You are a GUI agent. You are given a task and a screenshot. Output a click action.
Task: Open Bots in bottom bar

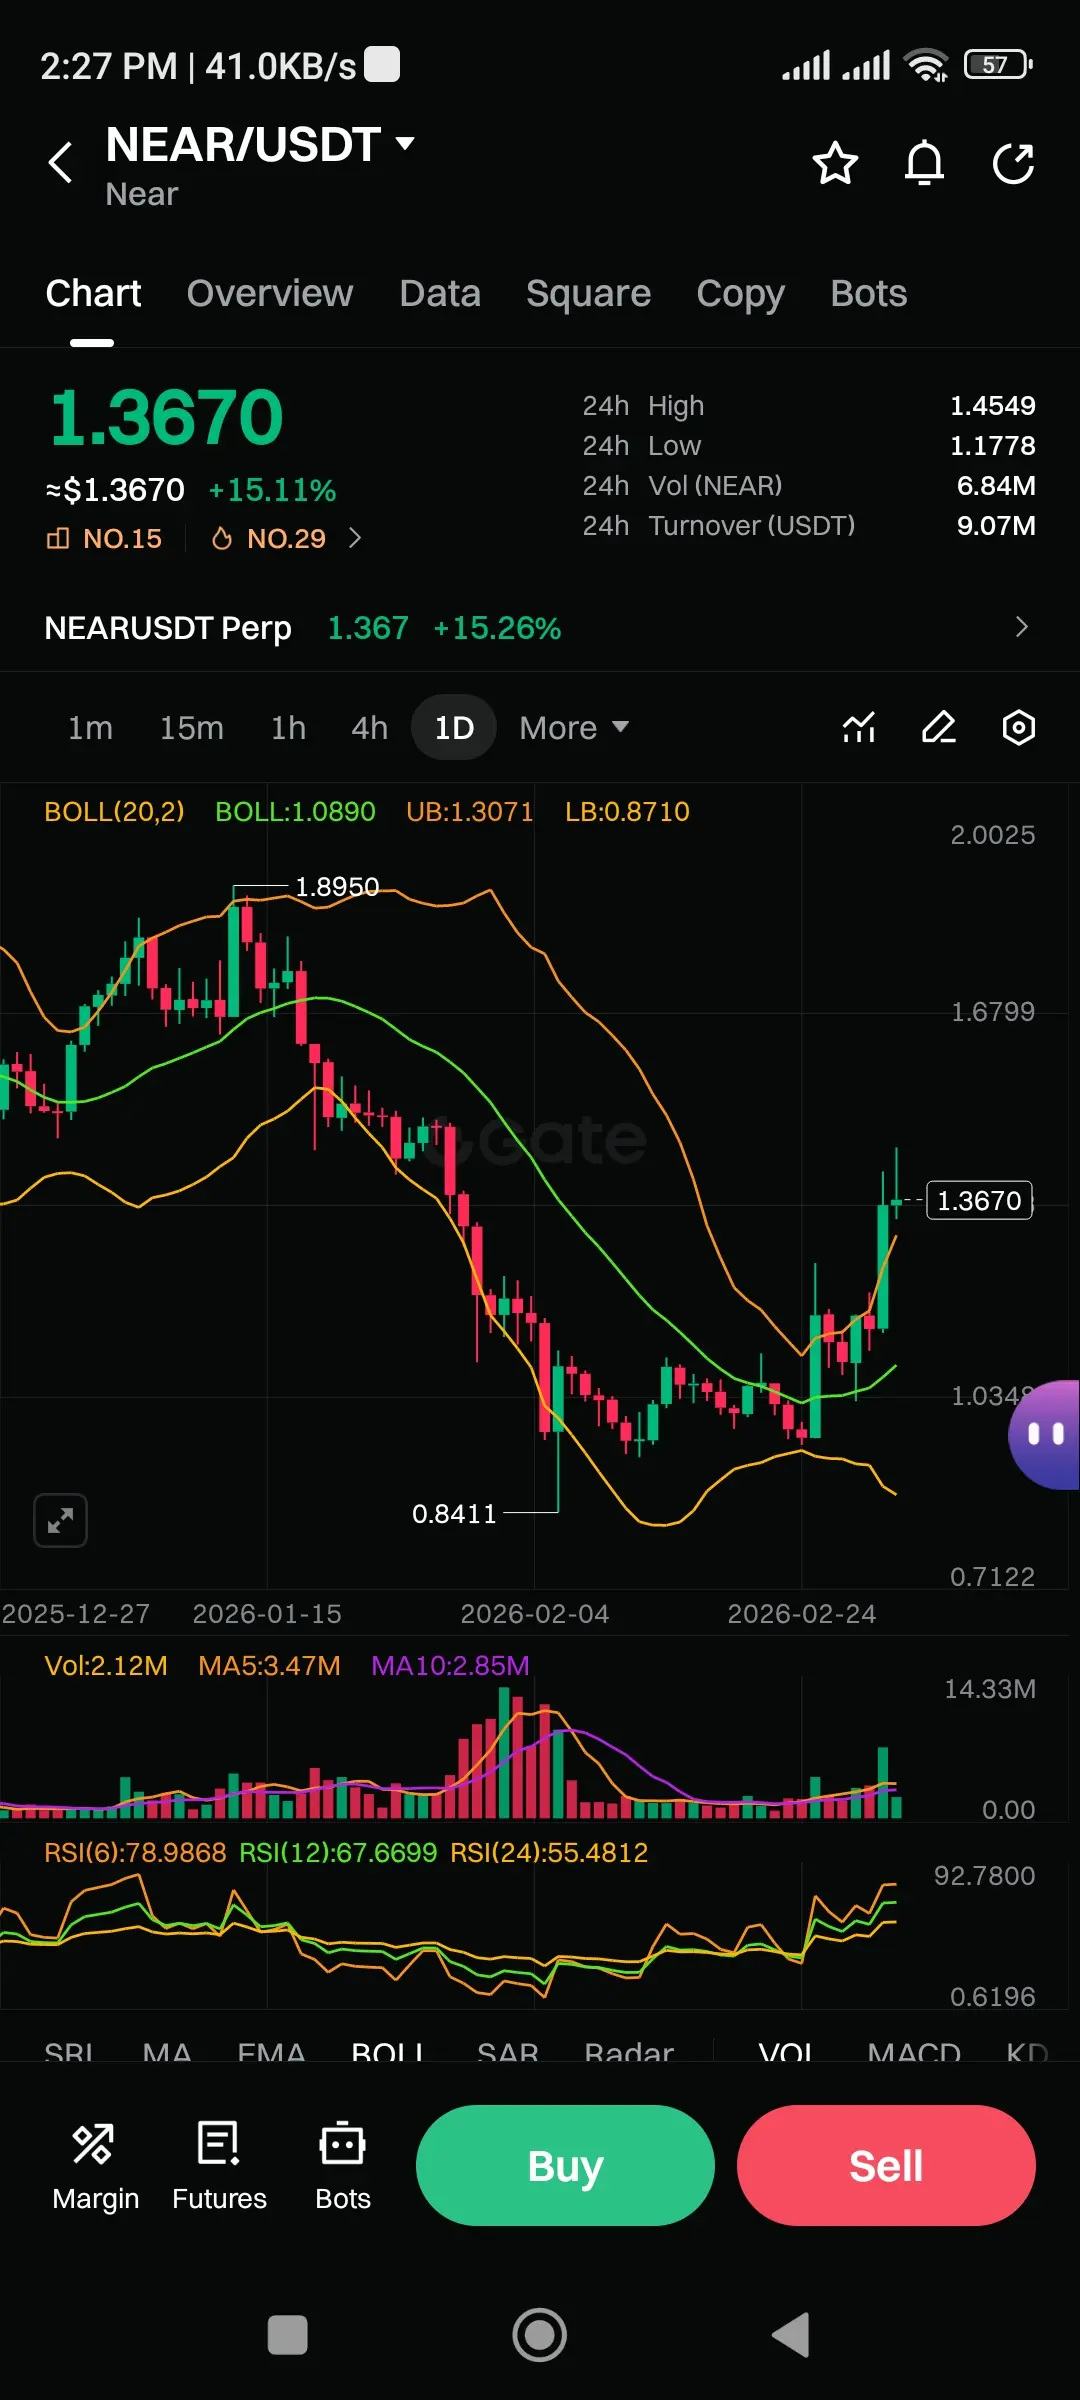[x=343, y=2167]
